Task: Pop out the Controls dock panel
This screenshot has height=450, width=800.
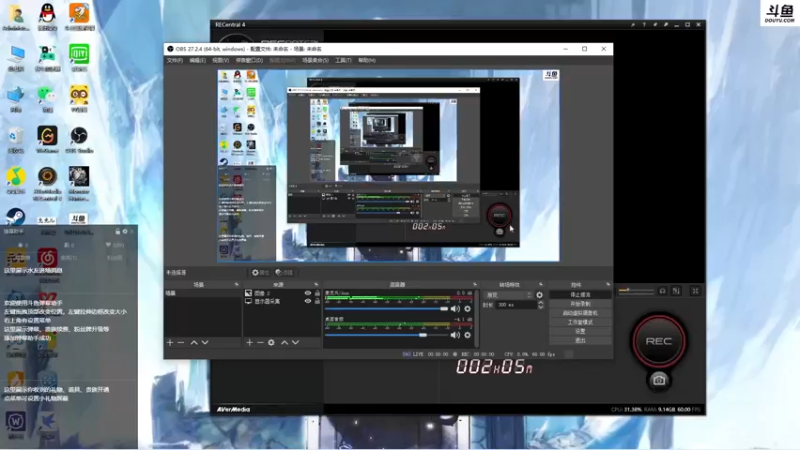Action: 608,284
